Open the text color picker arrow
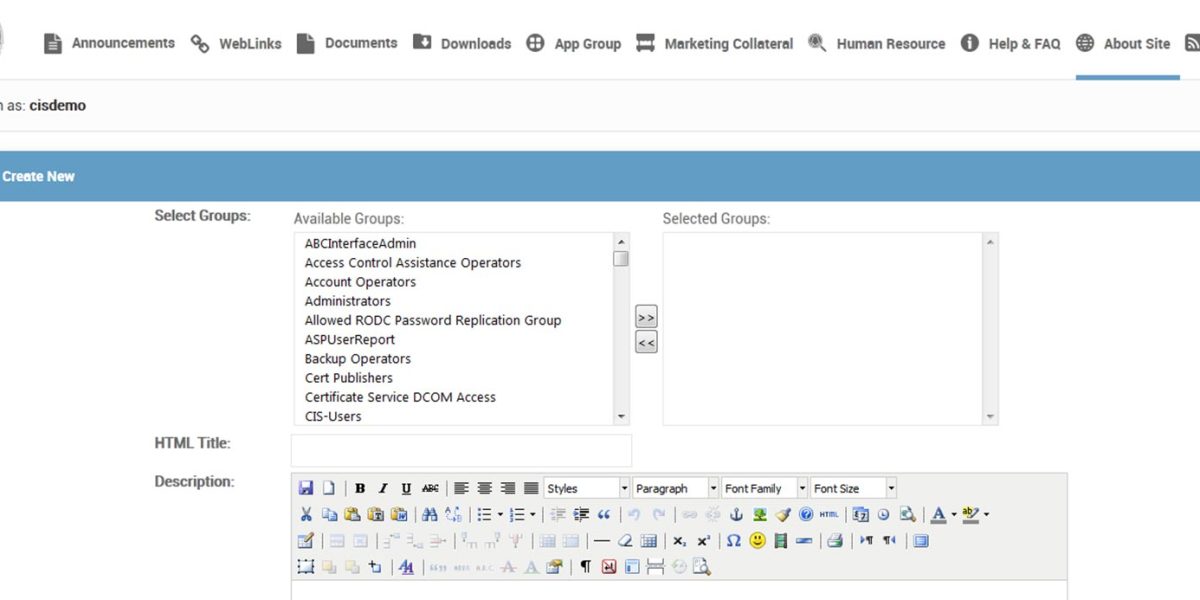 (952, 514)
